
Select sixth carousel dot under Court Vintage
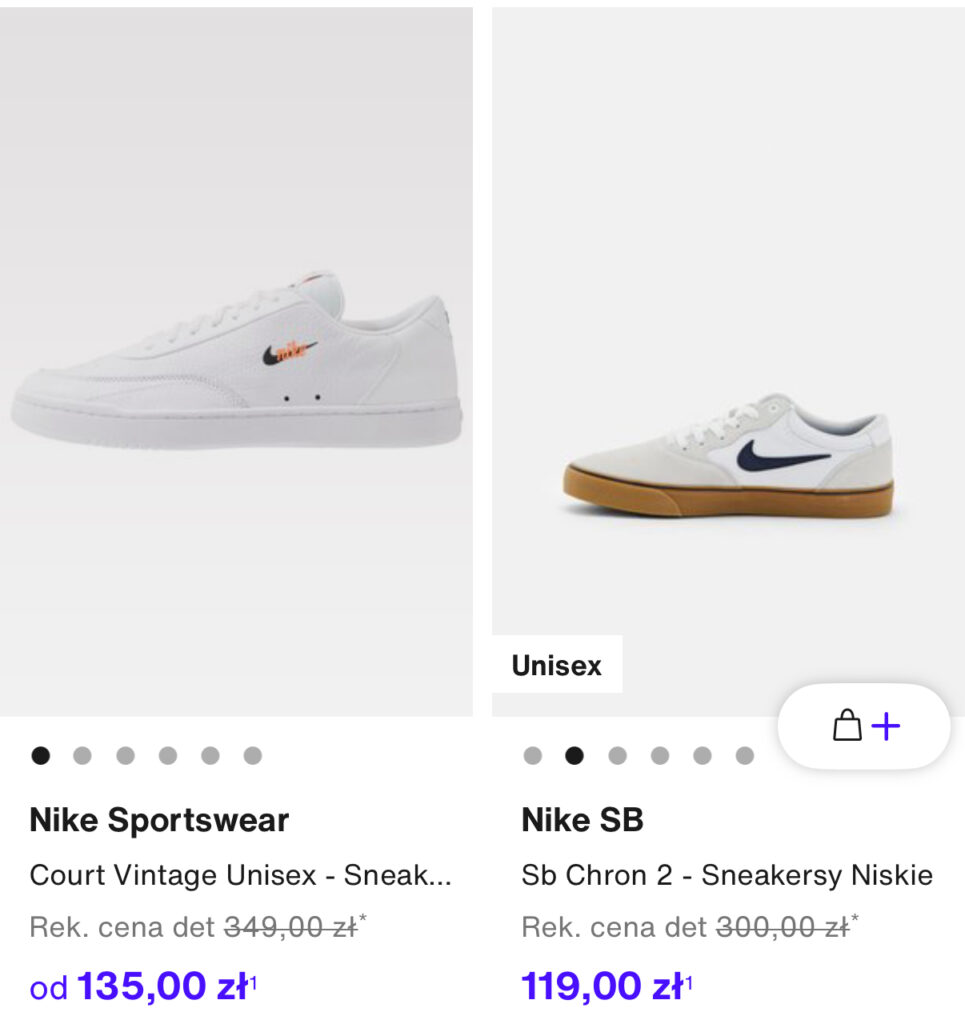(x=253, y=756)
